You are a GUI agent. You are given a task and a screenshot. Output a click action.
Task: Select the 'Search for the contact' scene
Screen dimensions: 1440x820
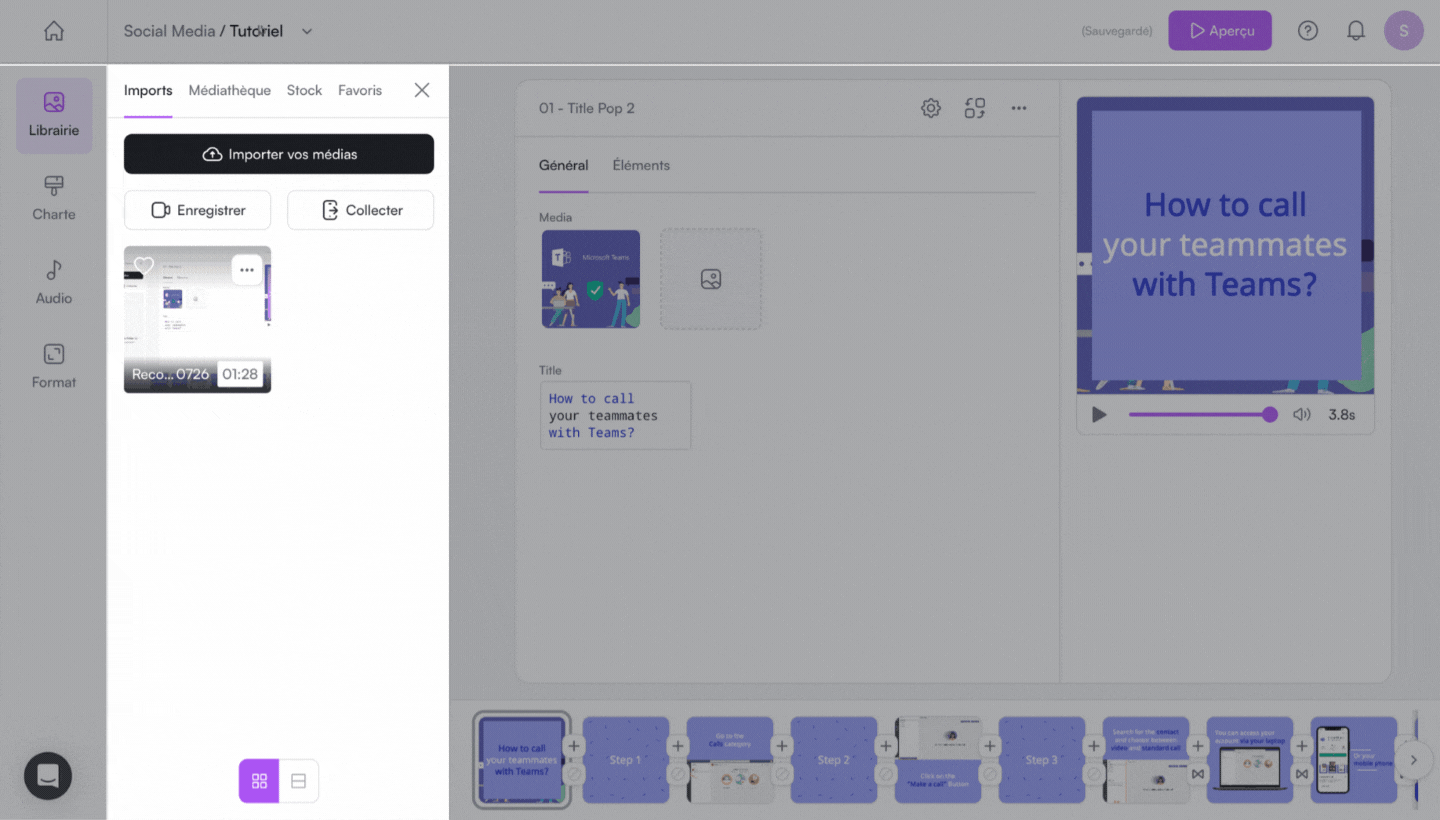click(1146, 760)
